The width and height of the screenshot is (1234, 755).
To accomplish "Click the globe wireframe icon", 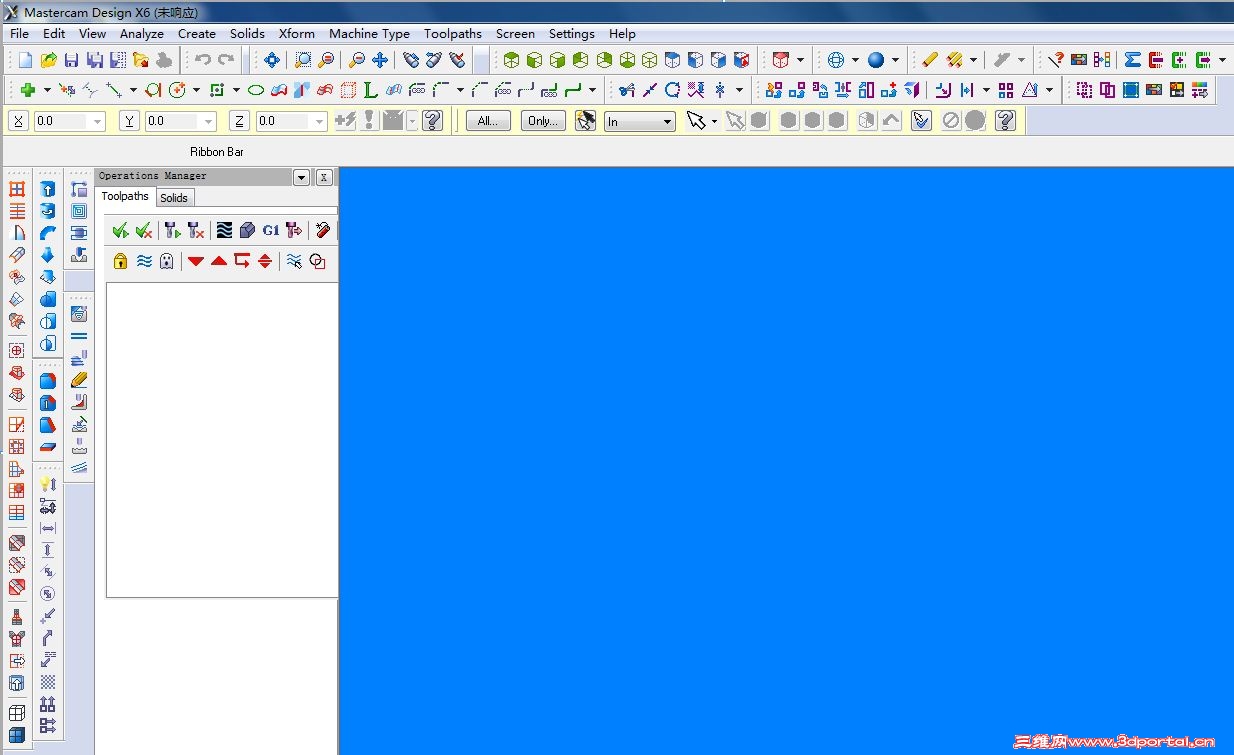I will point(836,60).
